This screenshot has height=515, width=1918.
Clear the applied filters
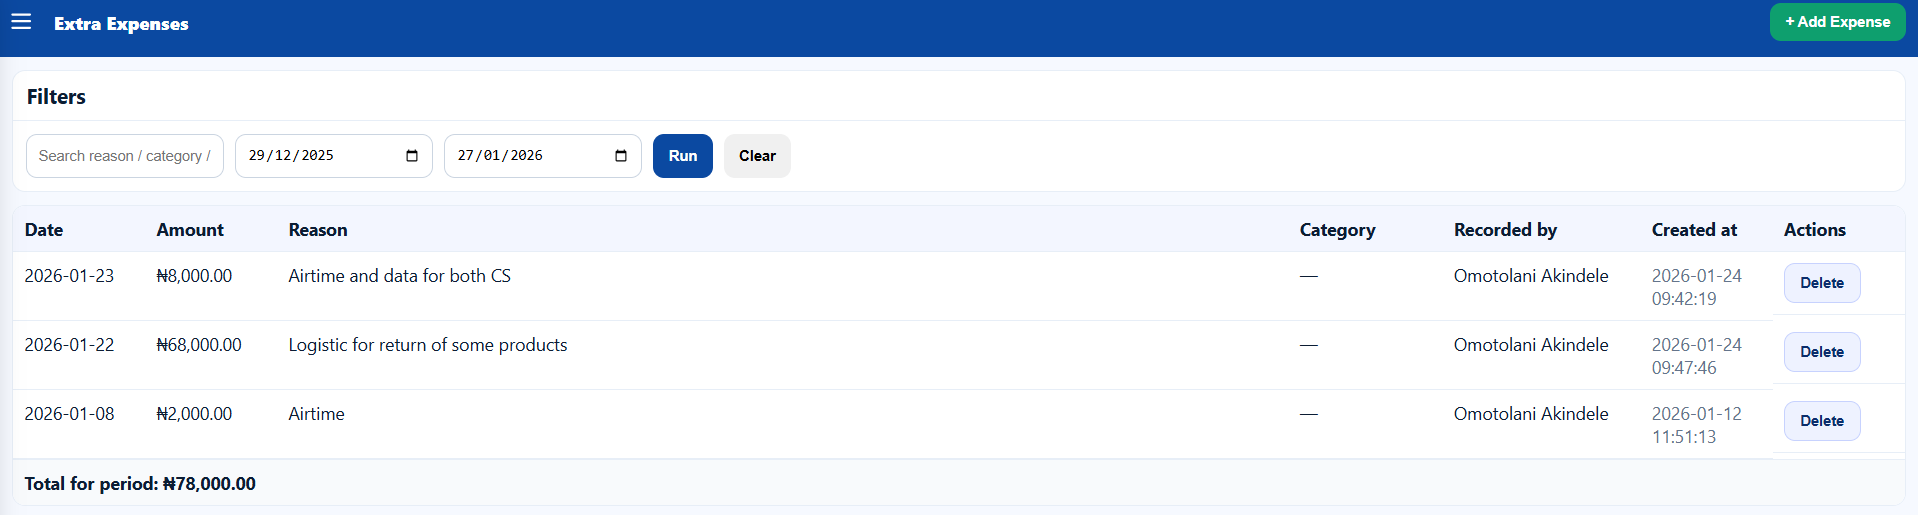(757, 156)
